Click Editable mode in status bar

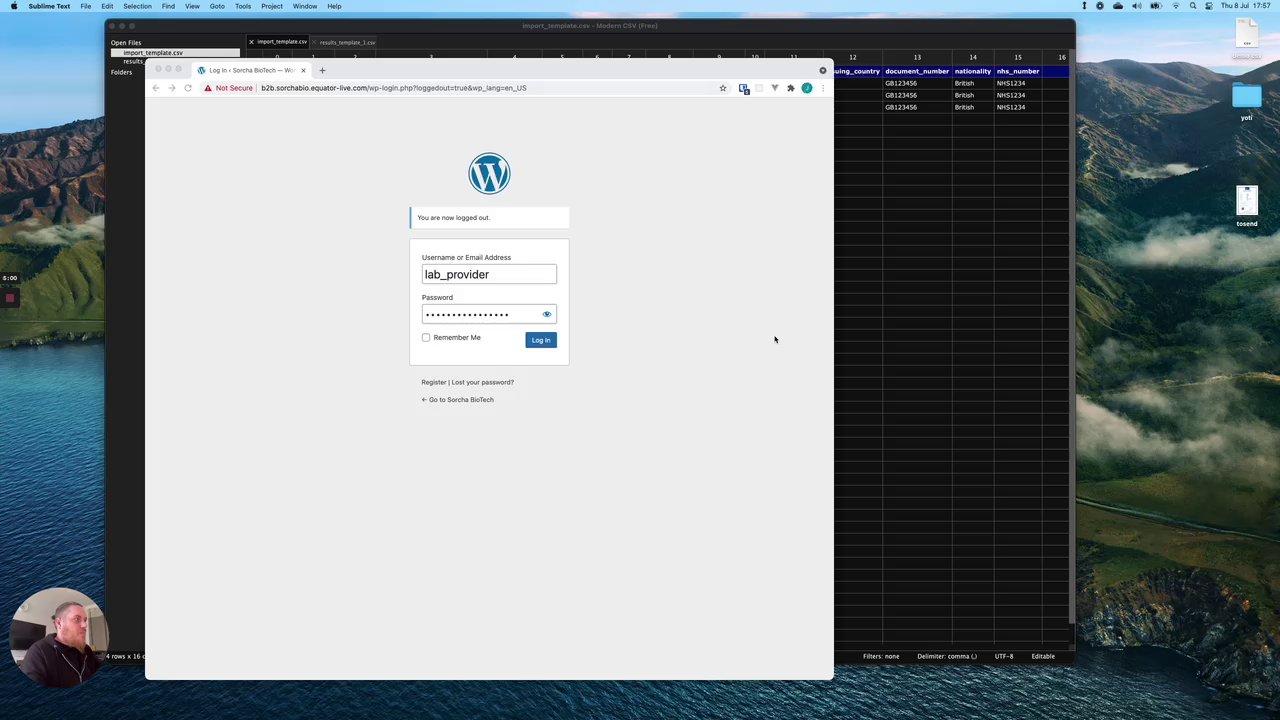pos(1043,656)
